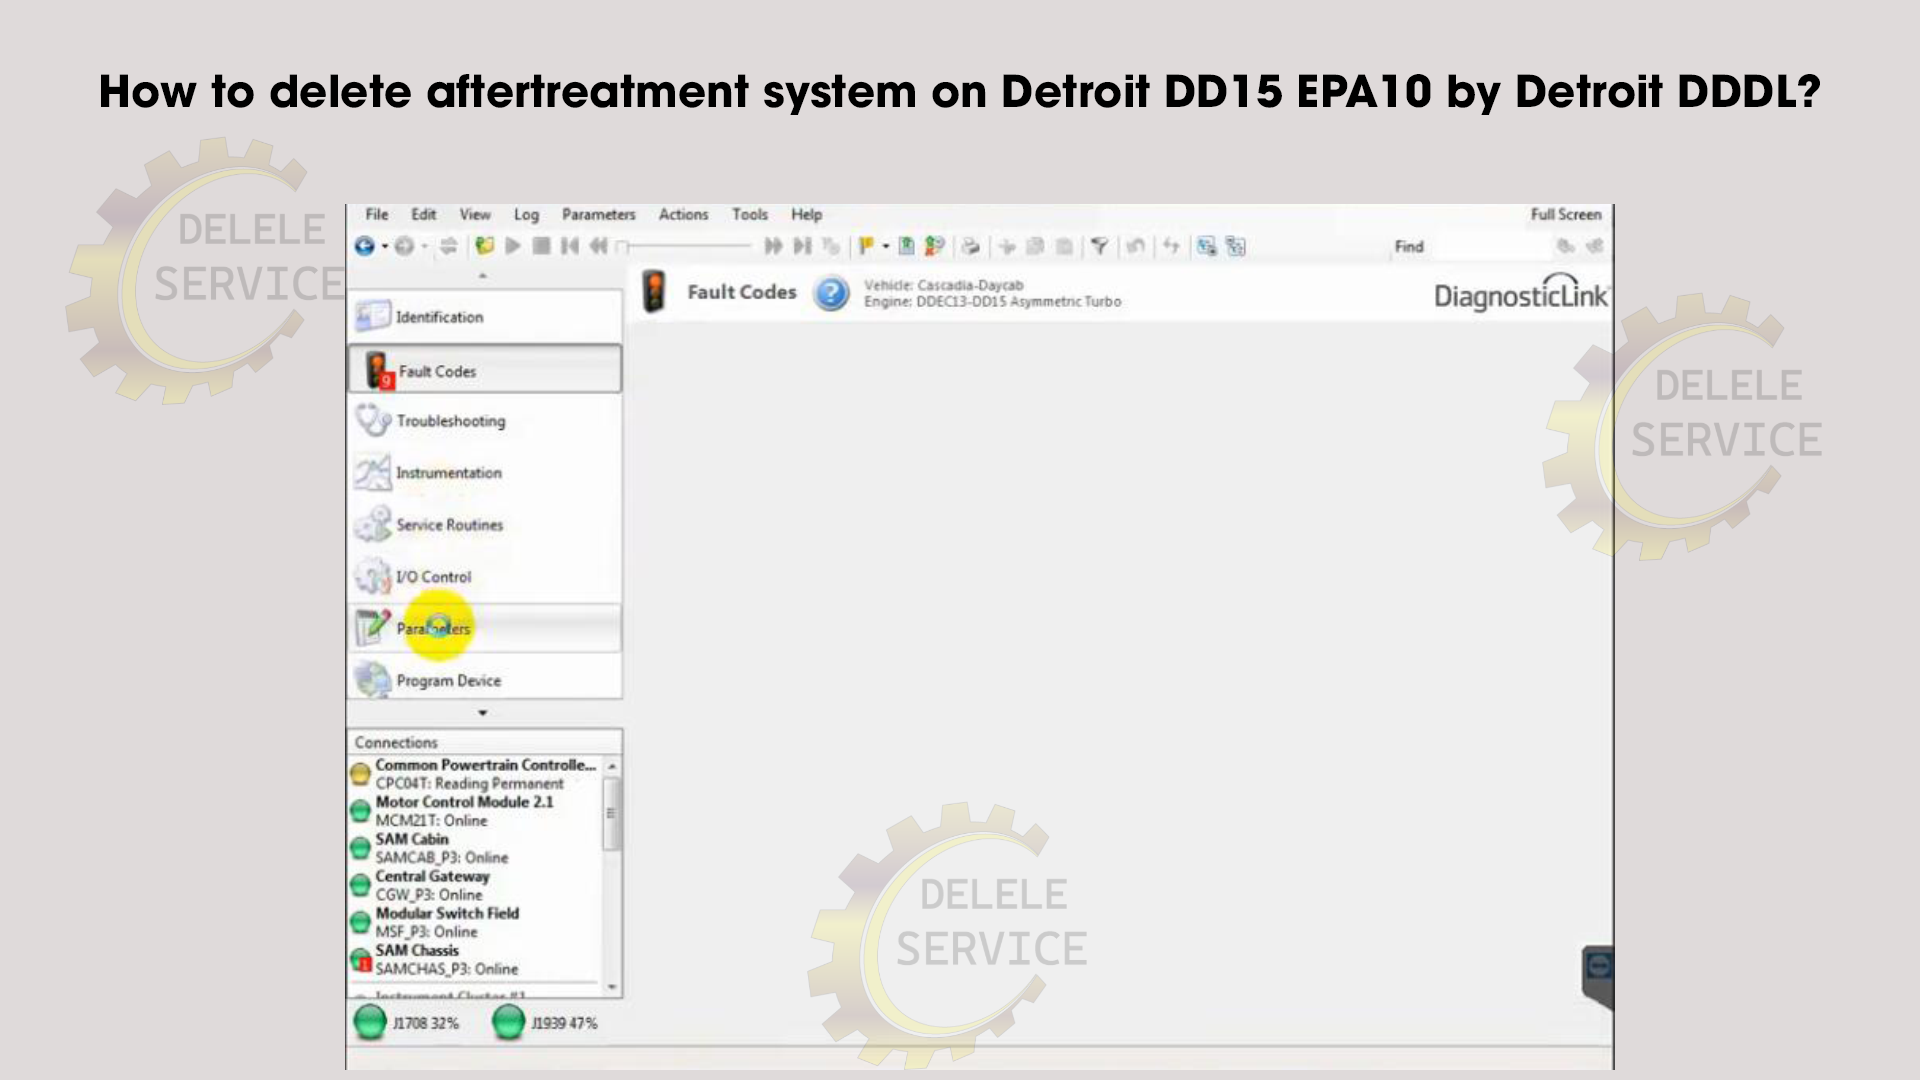Click the flag marker toolbar toggle
Viewport: 1920px width, 1080px height.
[868, 247]
